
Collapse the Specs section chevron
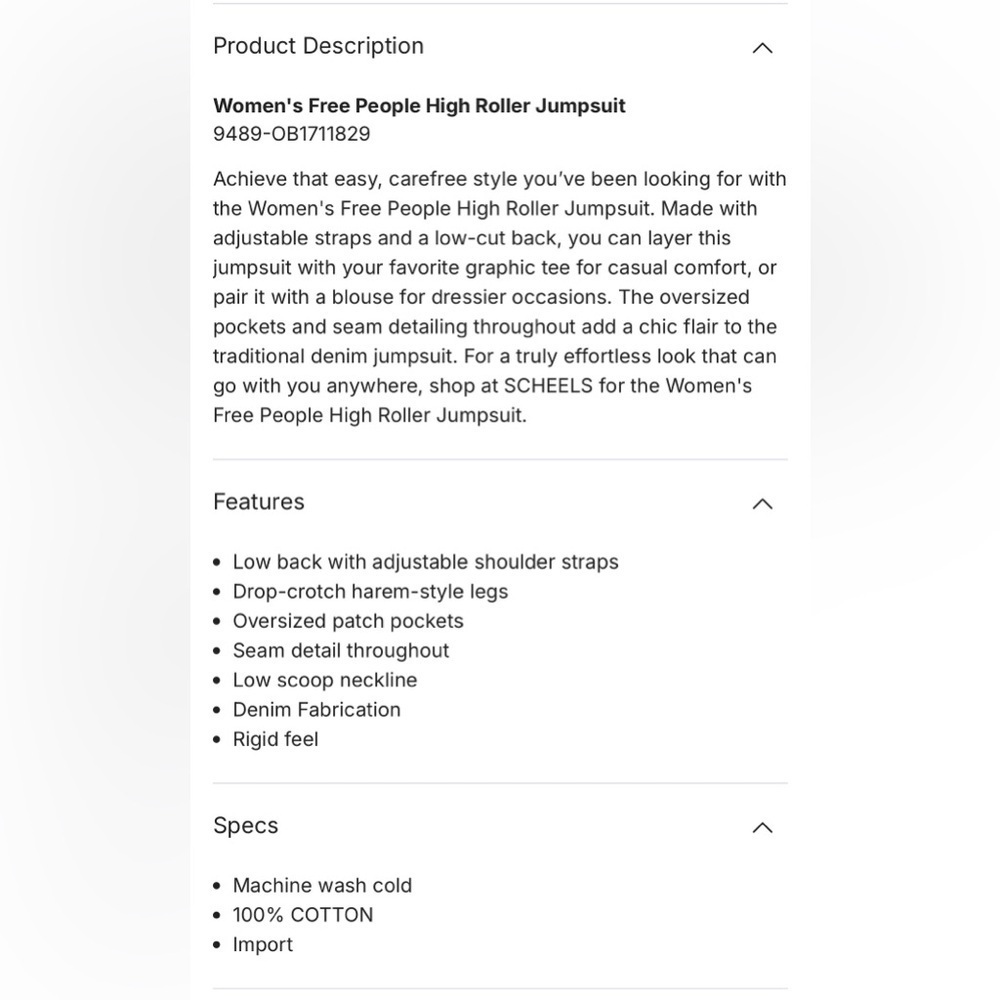point(762,827)
